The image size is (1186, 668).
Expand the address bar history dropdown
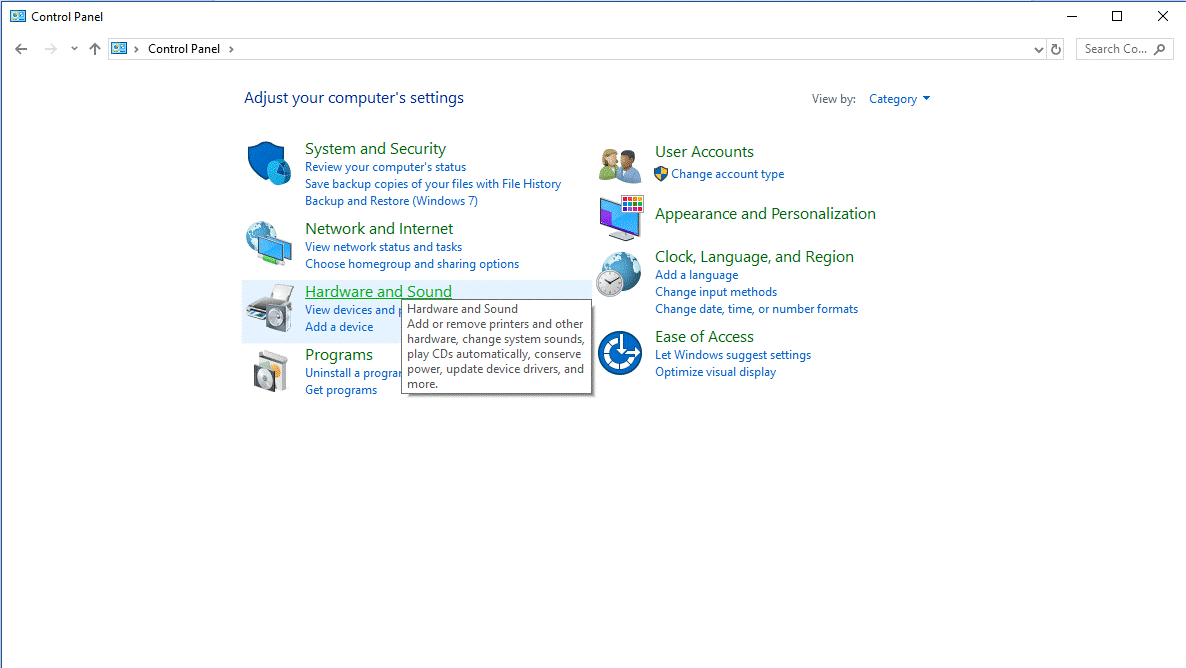click(1039, 49)
